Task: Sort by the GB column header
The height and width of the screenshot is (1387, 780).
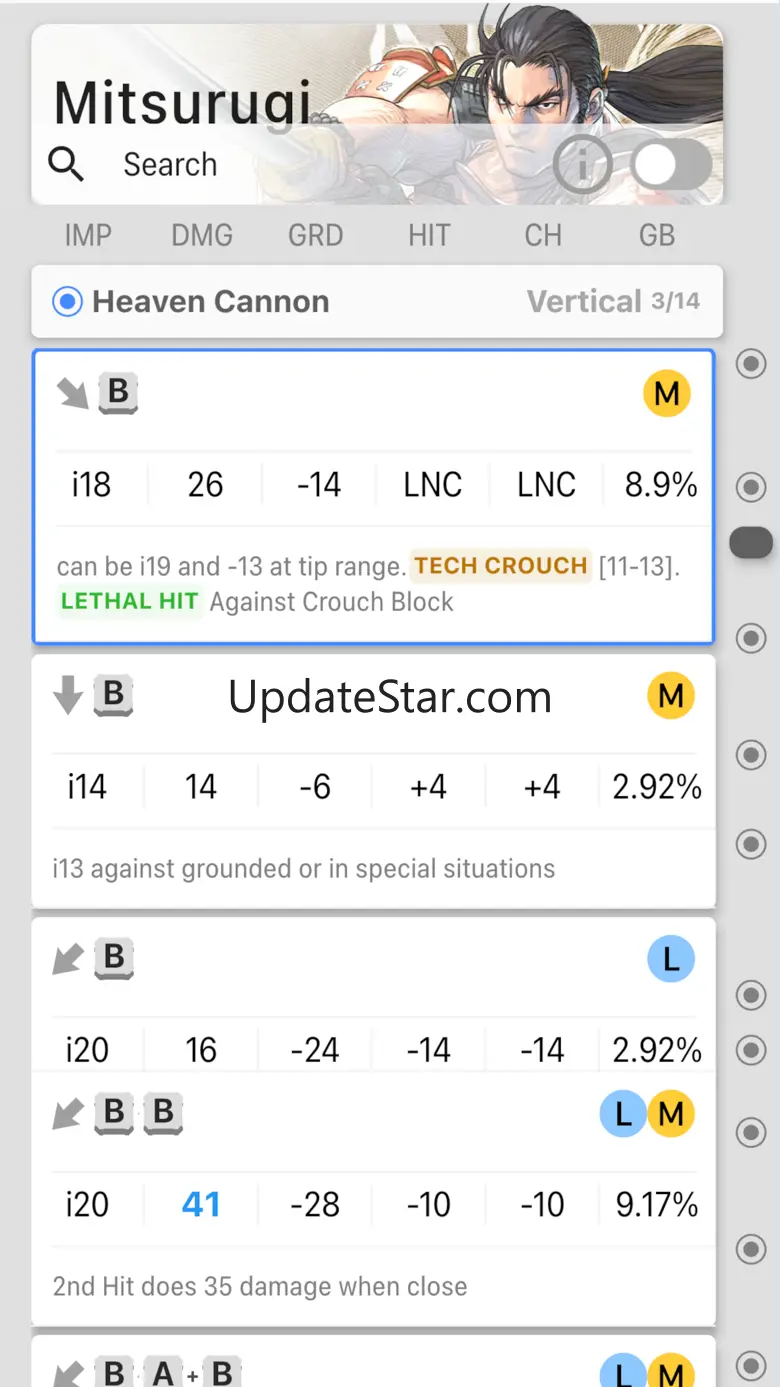Action: [x=657, y=236]
